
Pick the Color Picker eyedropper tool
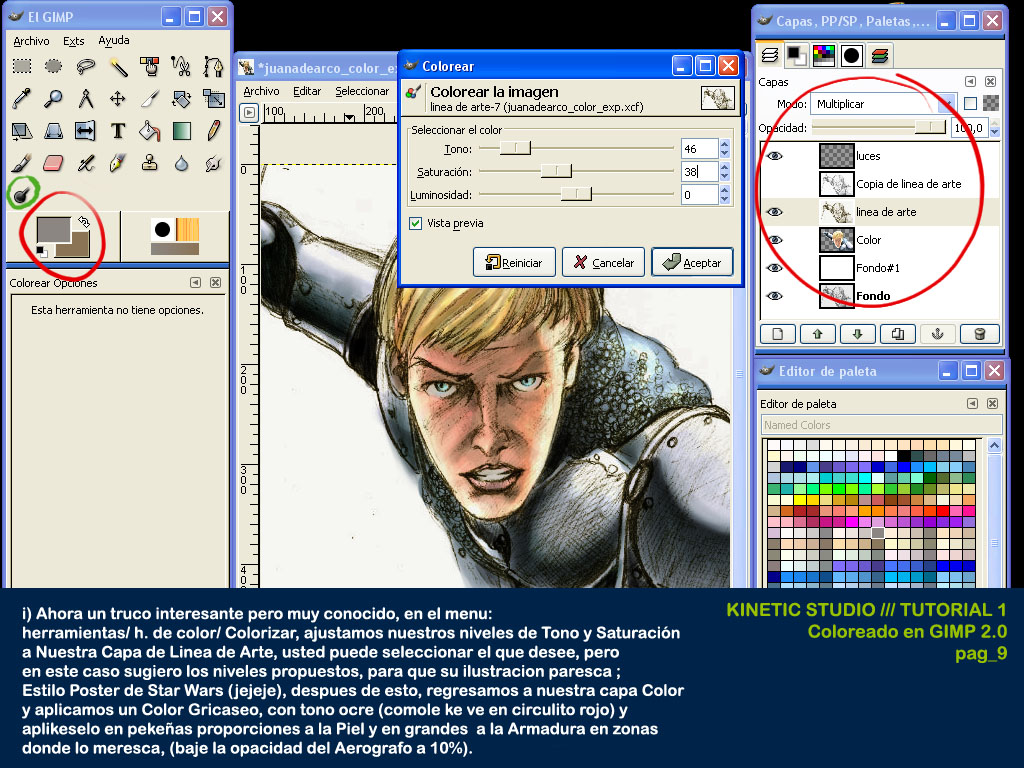tap(22, 99)
